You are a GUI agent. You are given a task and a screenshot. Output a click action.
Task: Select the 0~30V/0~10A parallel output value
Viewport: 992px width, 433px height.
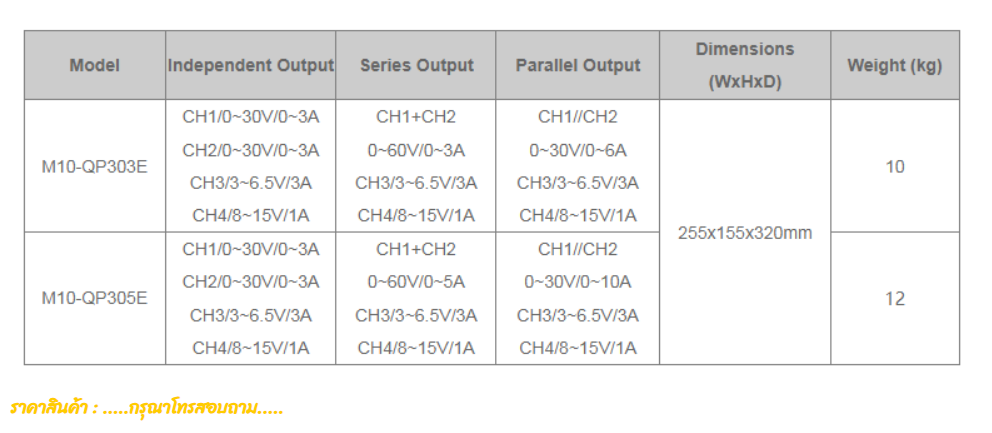[578, 282]
